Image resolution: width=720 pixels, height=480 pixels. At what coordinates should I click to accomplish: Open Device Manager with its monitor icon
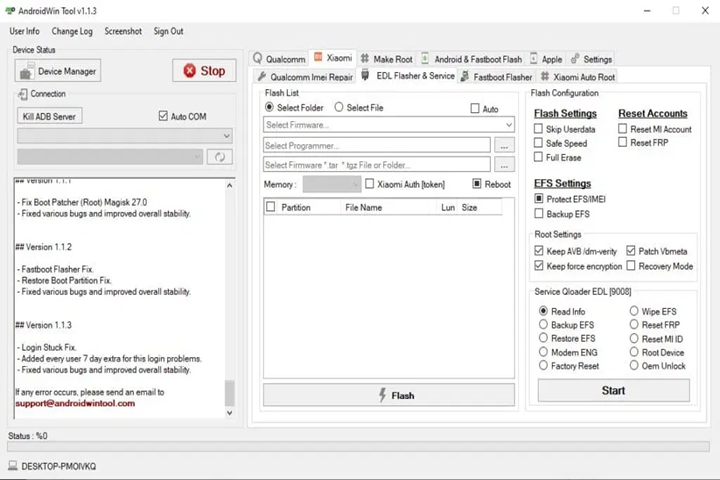click(x=27, y=71)
